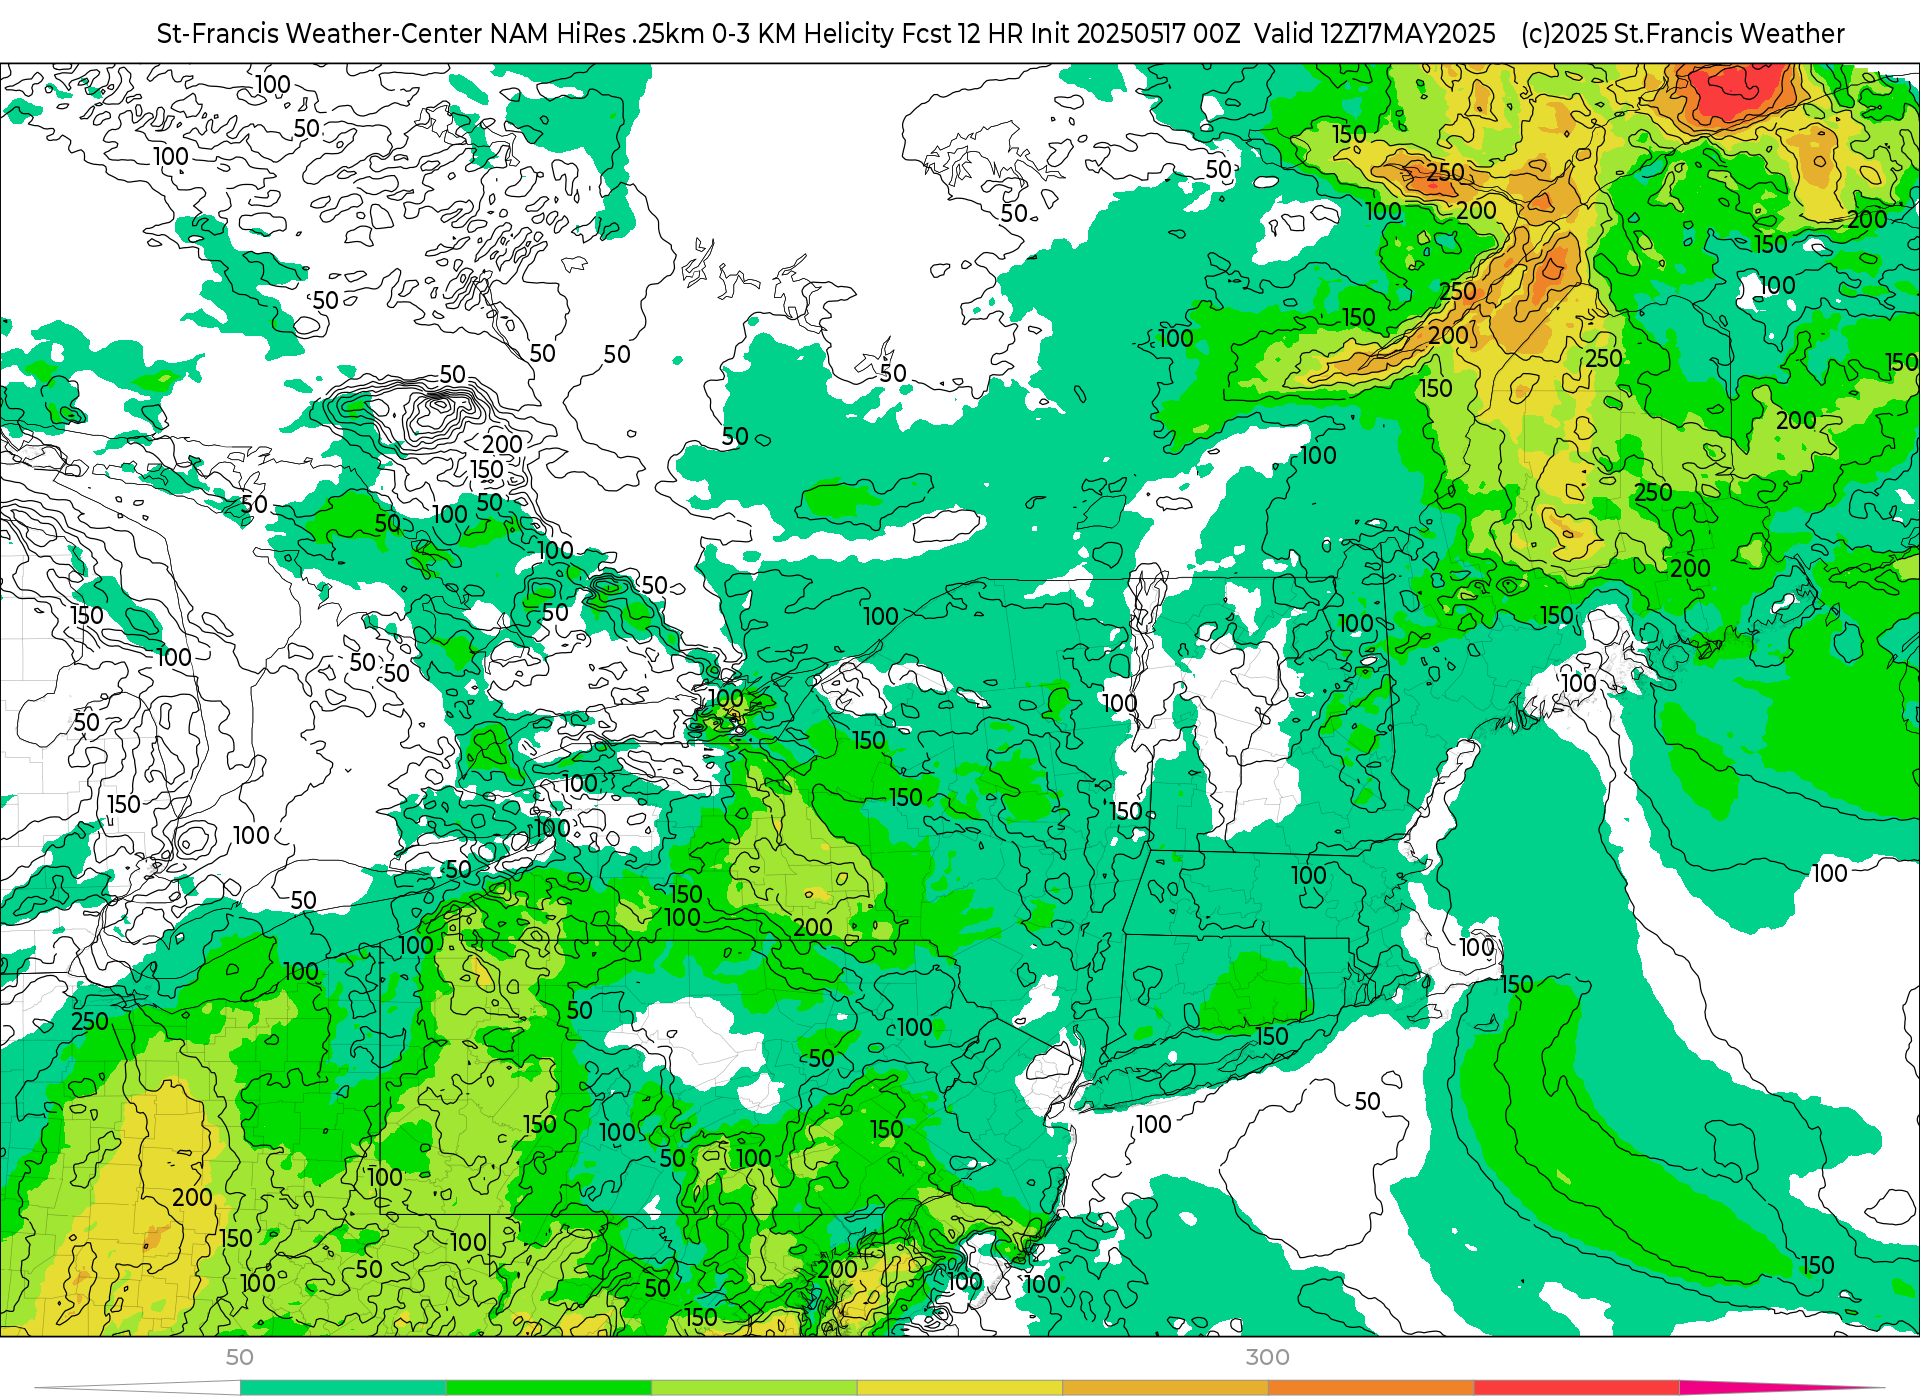Click the yellow-green color bar segment
The width and height of the screenshot is (1920, 1400).
click(754, 1388)
